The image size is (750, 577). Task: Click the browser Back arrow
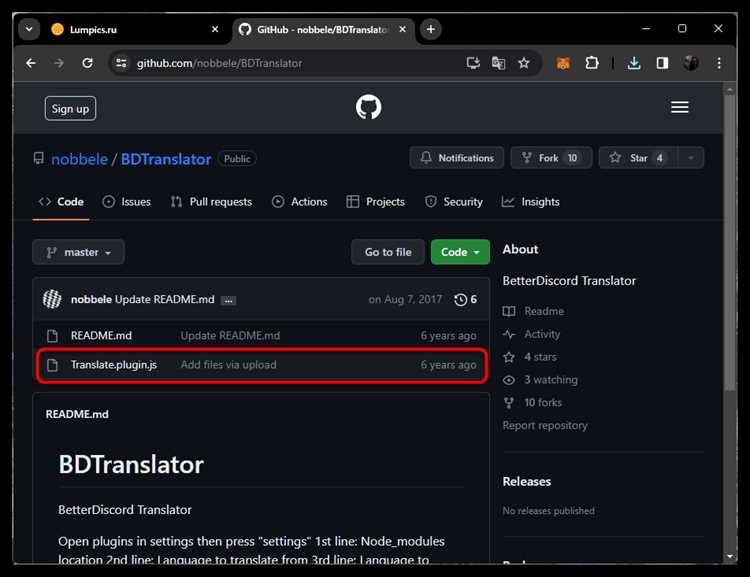pyautogui.click(x=31, y=63)
